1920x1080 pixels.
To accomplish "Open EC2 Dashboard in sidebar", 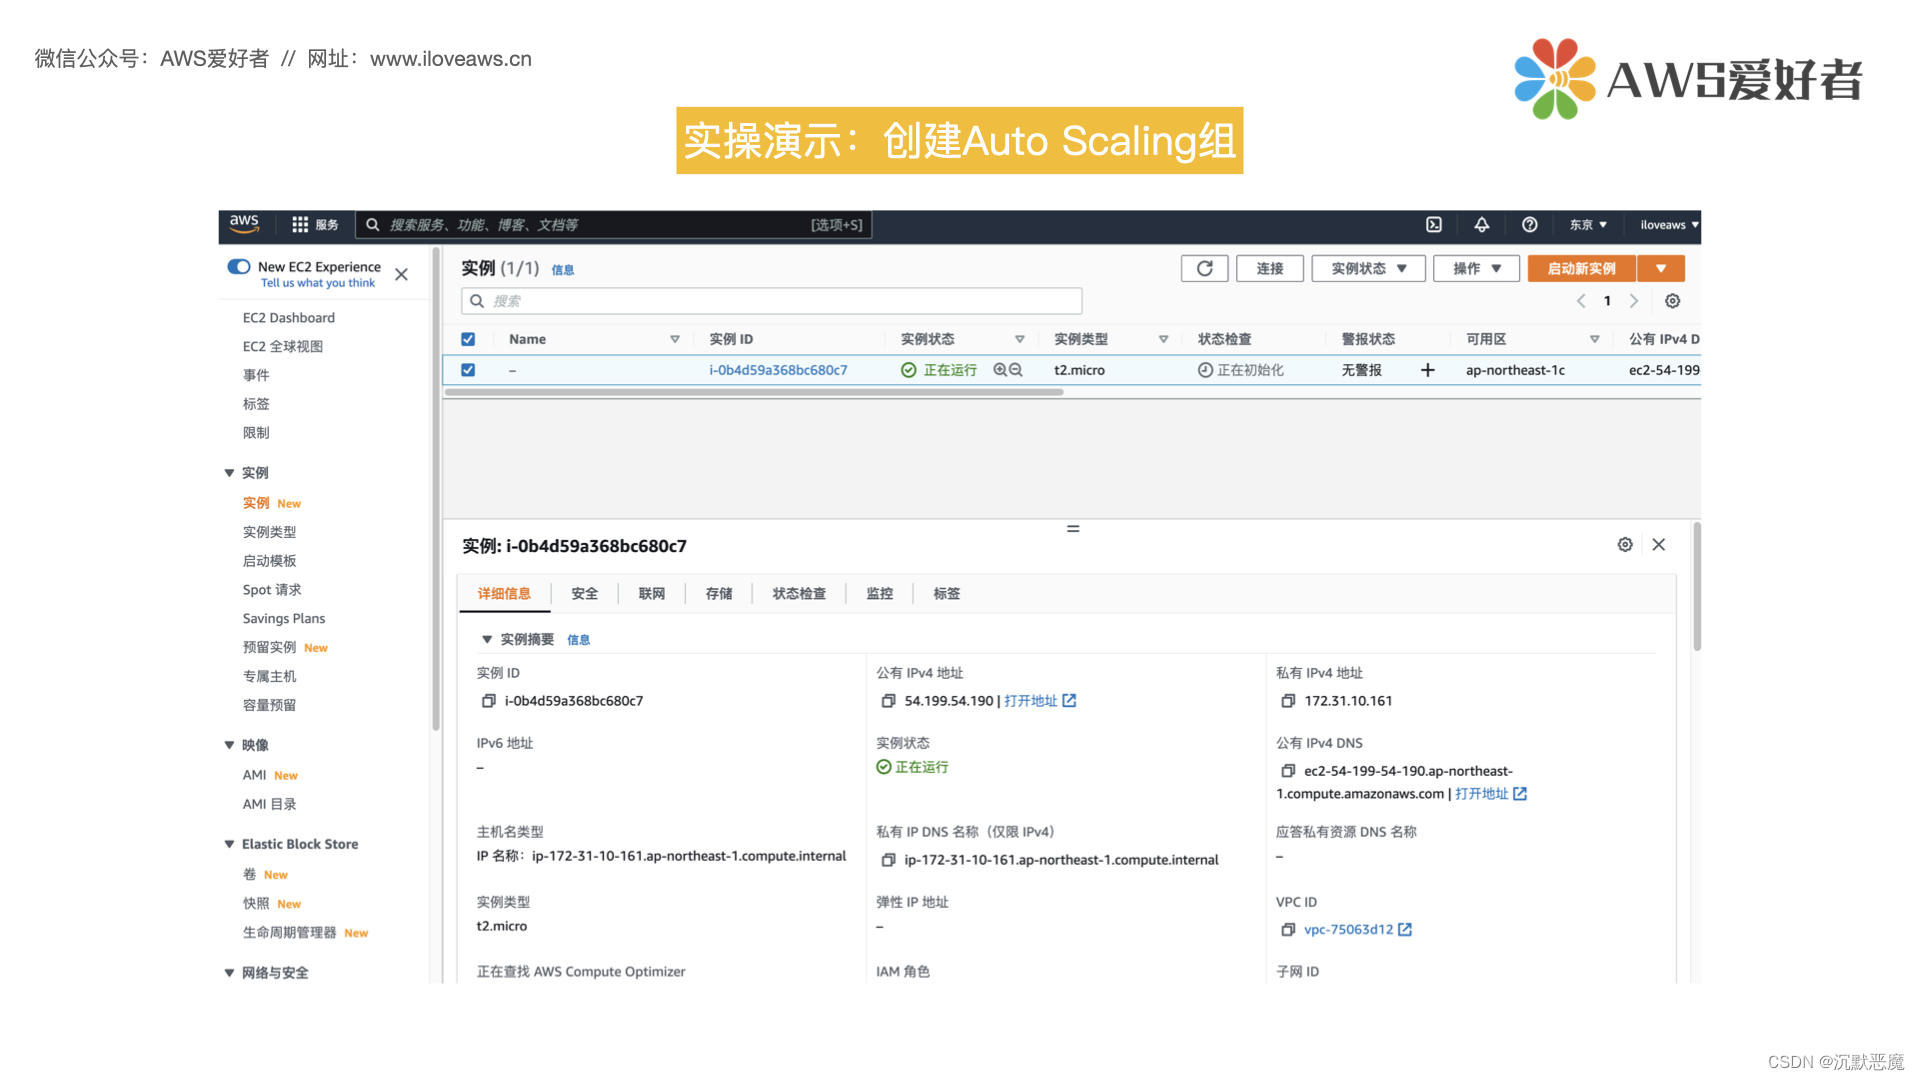I will point(289,318).
